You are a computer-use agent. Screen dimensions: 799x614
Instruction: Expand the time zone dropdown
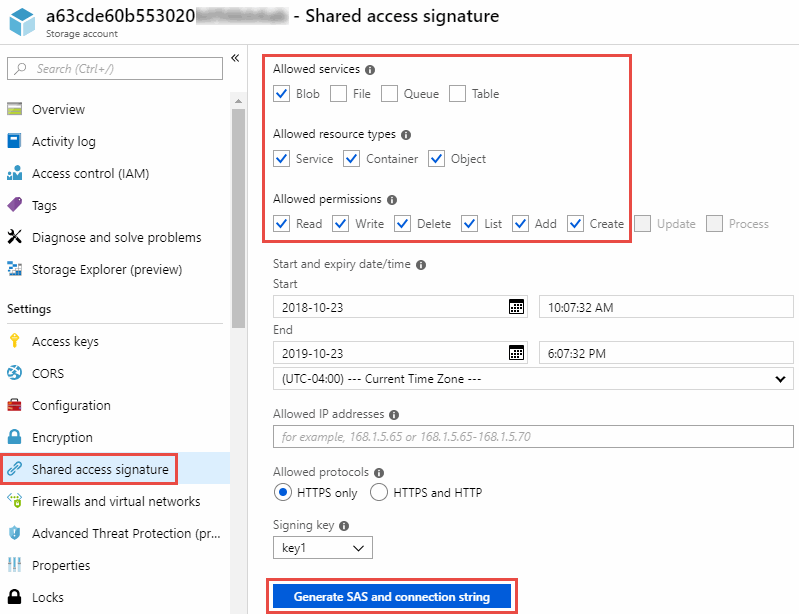point(533,379)
